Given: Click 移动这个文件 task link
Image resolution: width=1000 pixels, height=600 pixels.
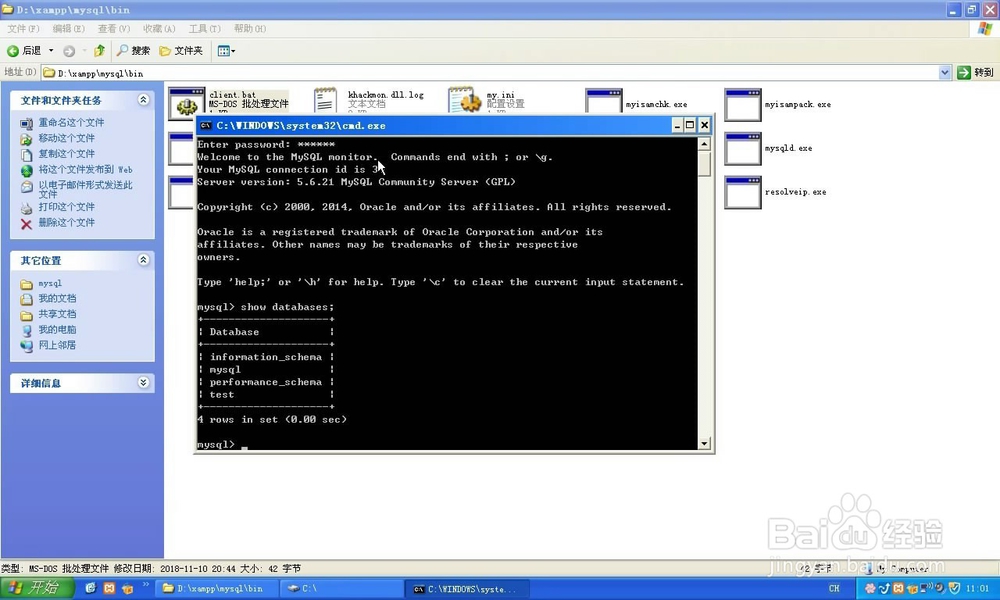Looking at the screenshot, I should tap(66, 138).
